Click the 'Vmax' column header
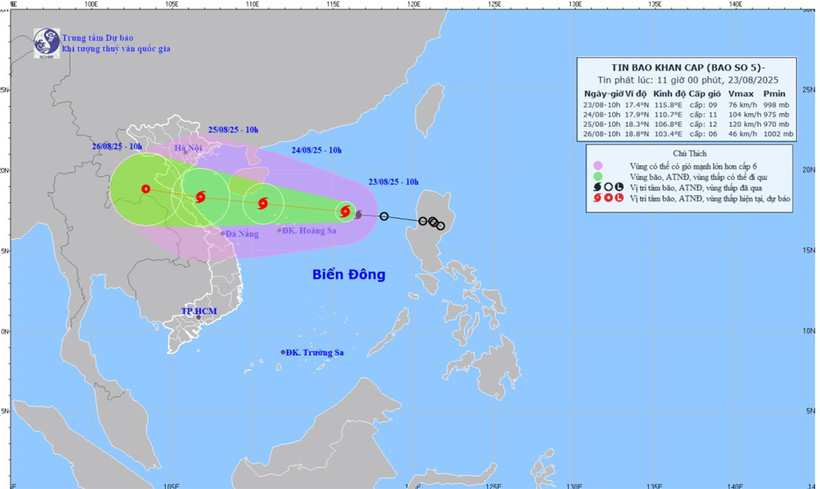Viewport: 820px width, 489px height. pos(741,94)
